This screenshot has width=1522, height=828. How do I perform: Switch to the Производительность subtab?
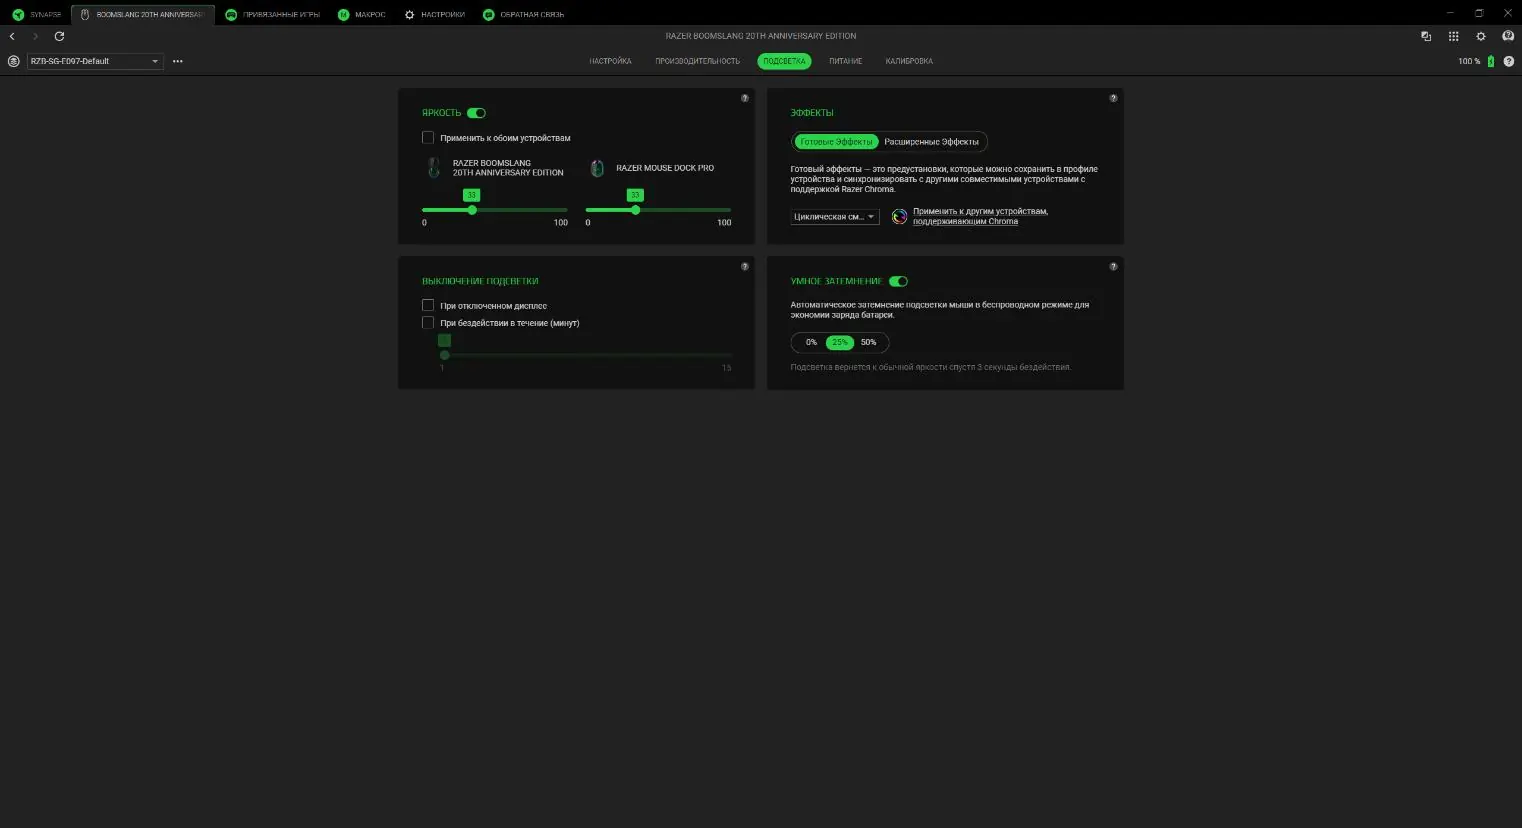click(x=697, y=61)
